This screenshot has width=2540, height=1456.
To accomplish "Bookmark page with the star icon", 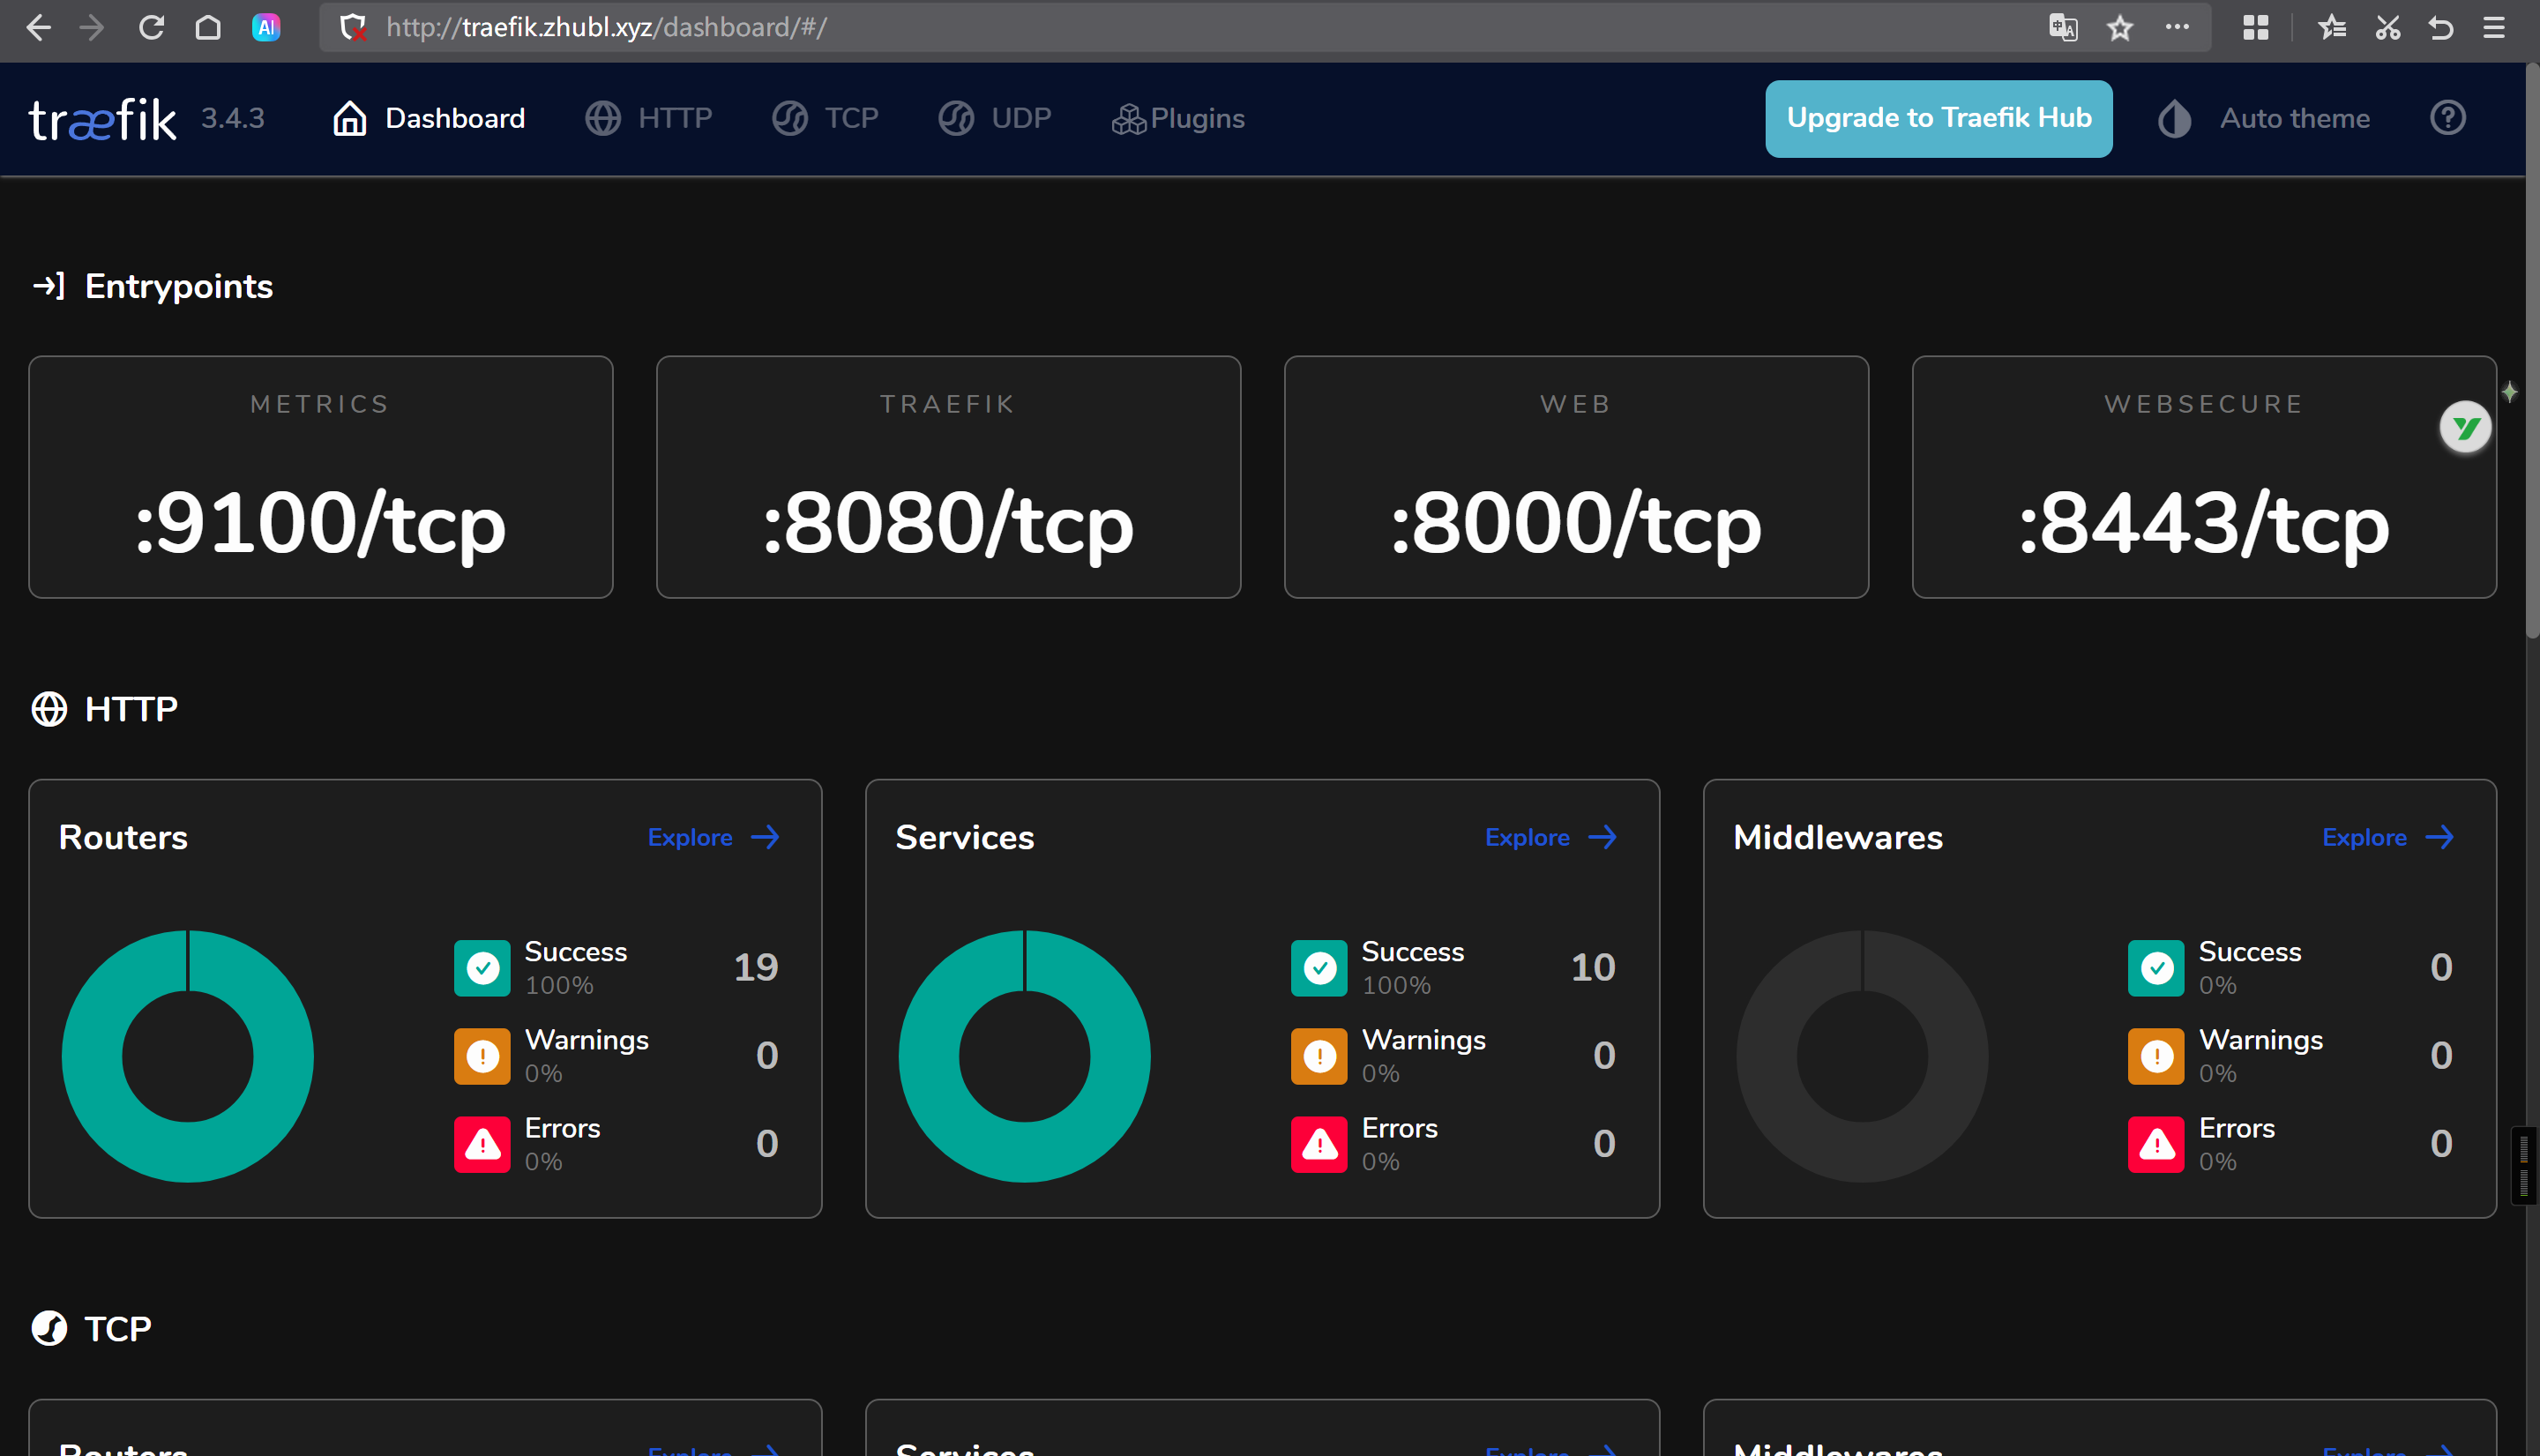I will [x=2119, y=27].
